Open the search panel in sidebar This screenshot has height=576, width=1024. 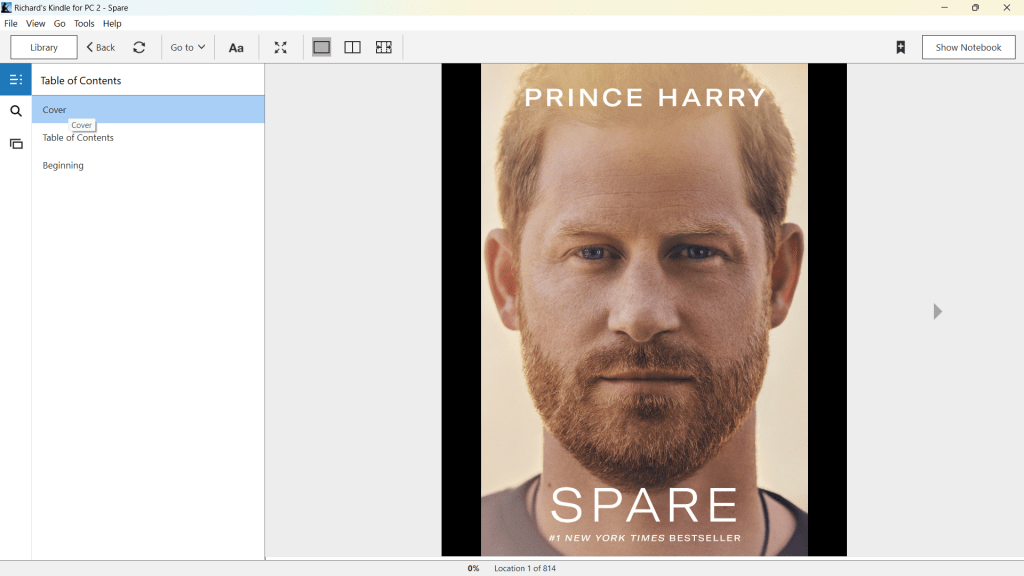(16, 111)
